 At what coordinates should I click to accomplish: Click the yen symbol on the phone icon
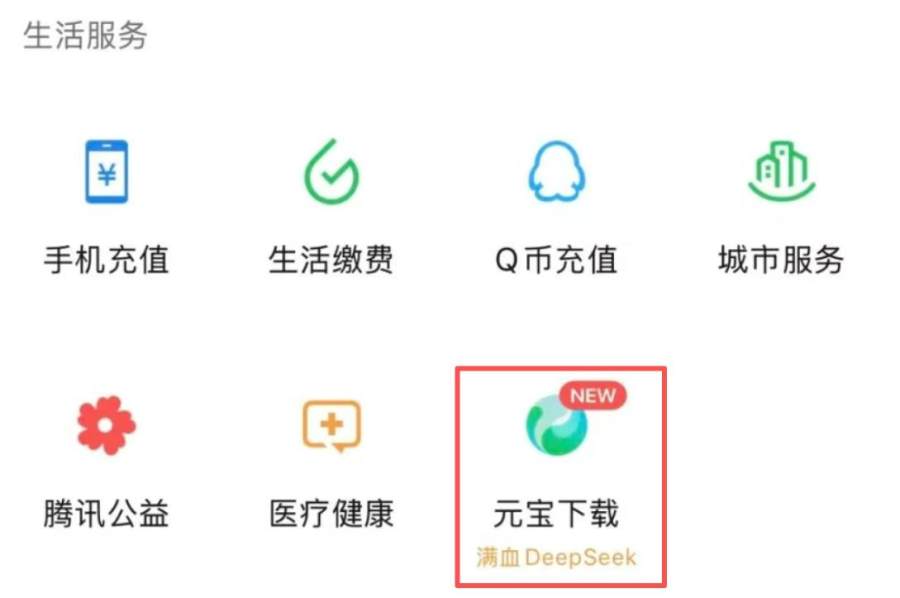pyautogui.click(x=107, y=173)
